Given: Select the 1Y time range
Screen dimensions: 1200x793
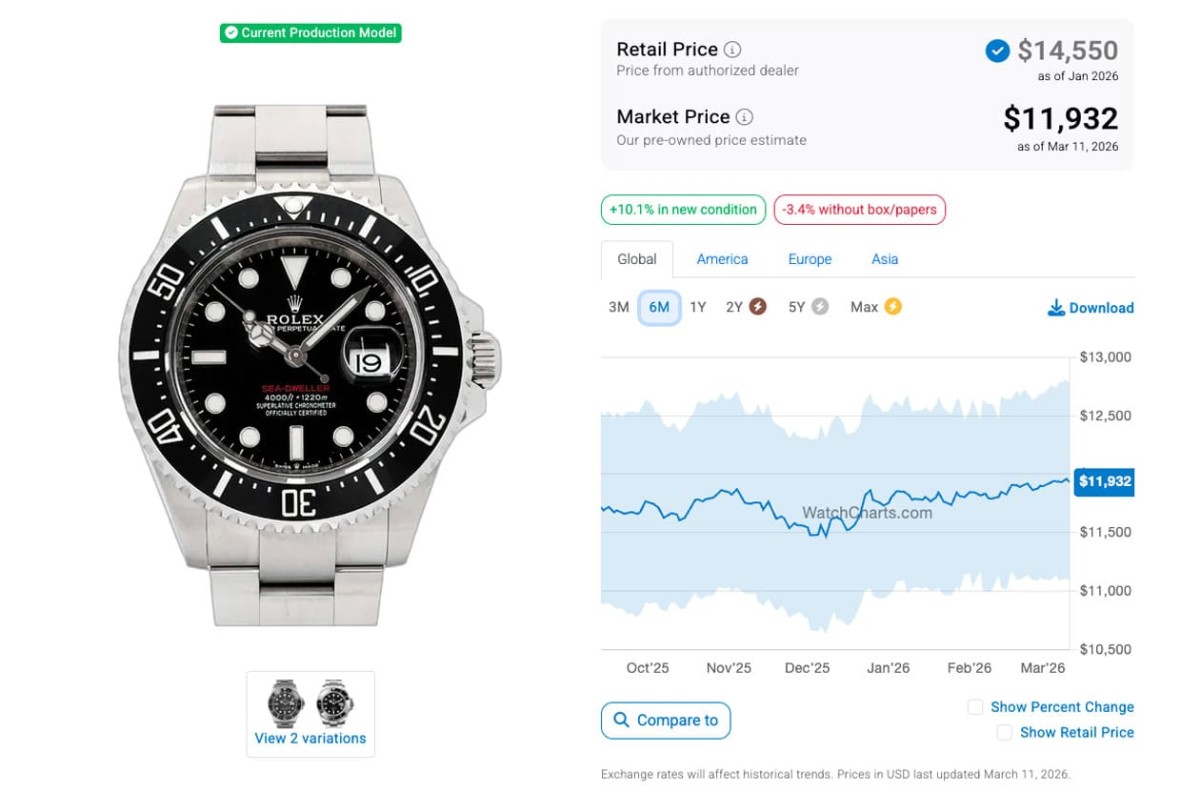Looking at the screenshot, I should coord(698,307).
